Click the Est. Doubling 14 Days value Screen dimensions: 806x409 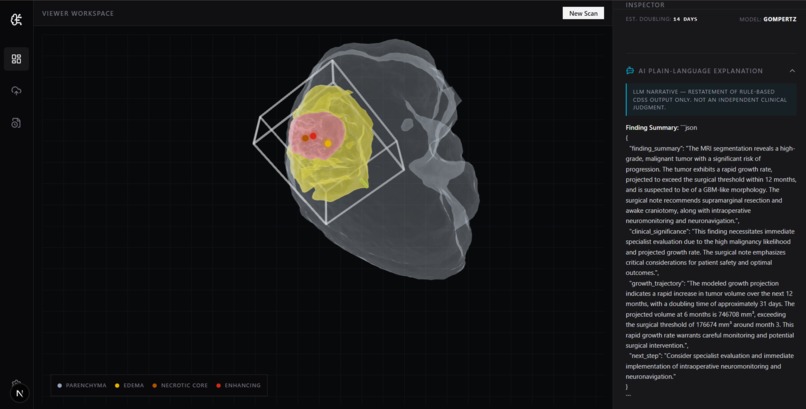(x=685, y=19)
